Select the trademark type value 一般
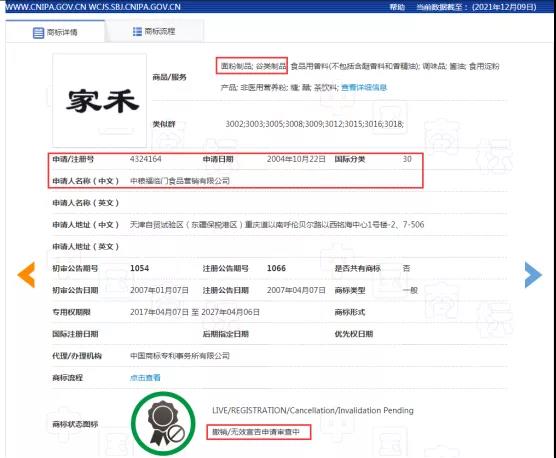This screenshot has width=556, height=458. tap(410, 290)
